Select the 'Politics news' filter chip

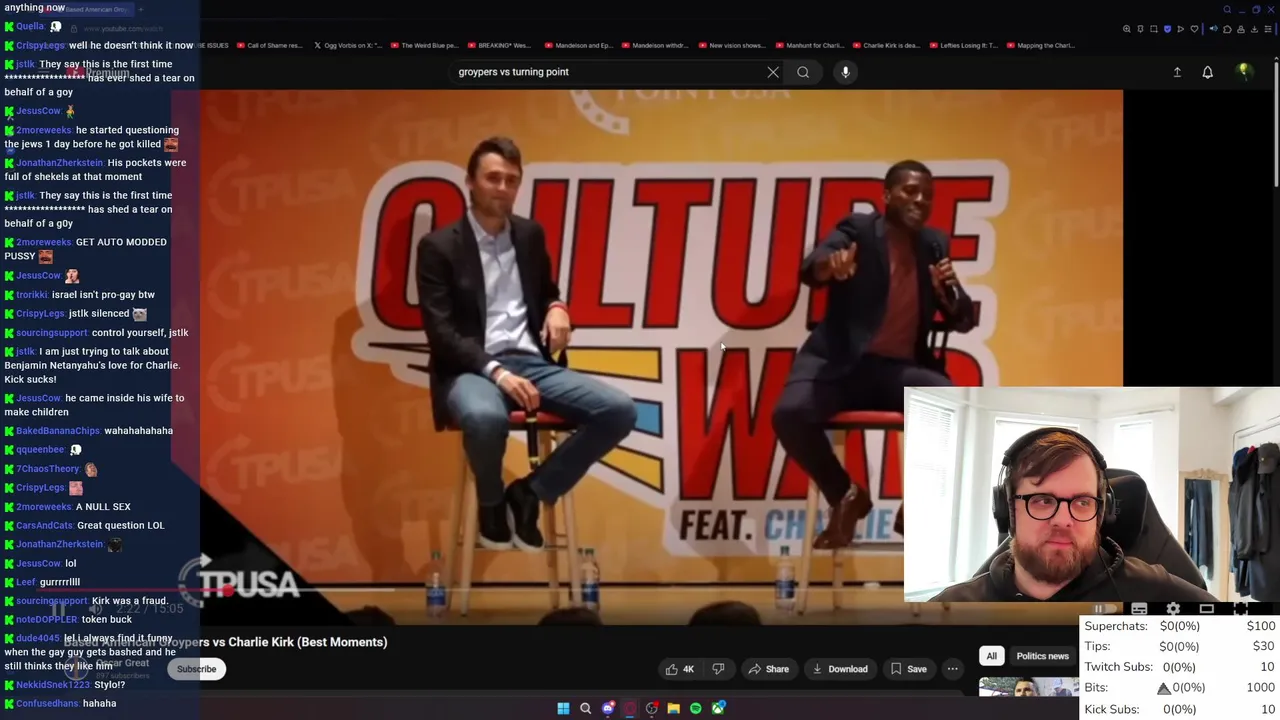1042,656
